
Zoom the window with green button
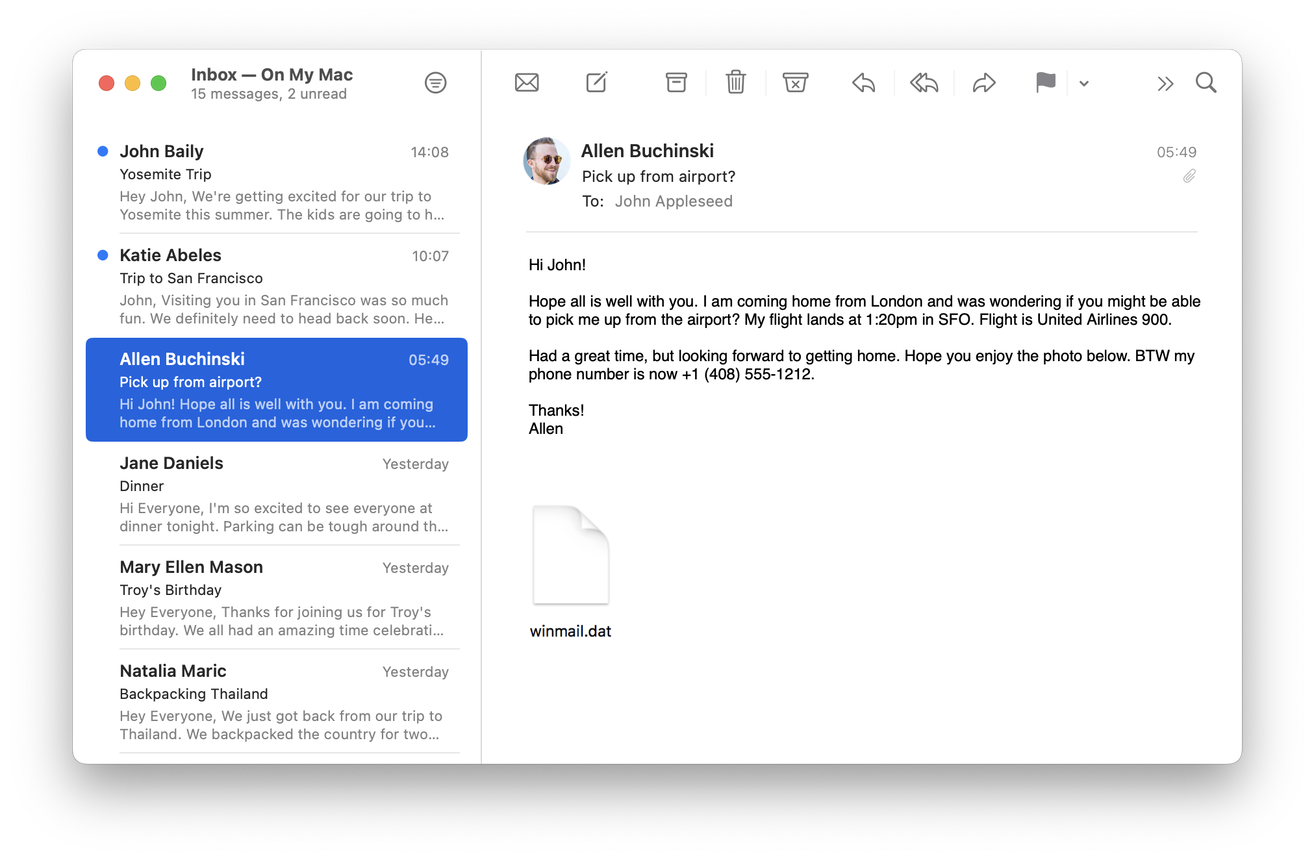158,83
